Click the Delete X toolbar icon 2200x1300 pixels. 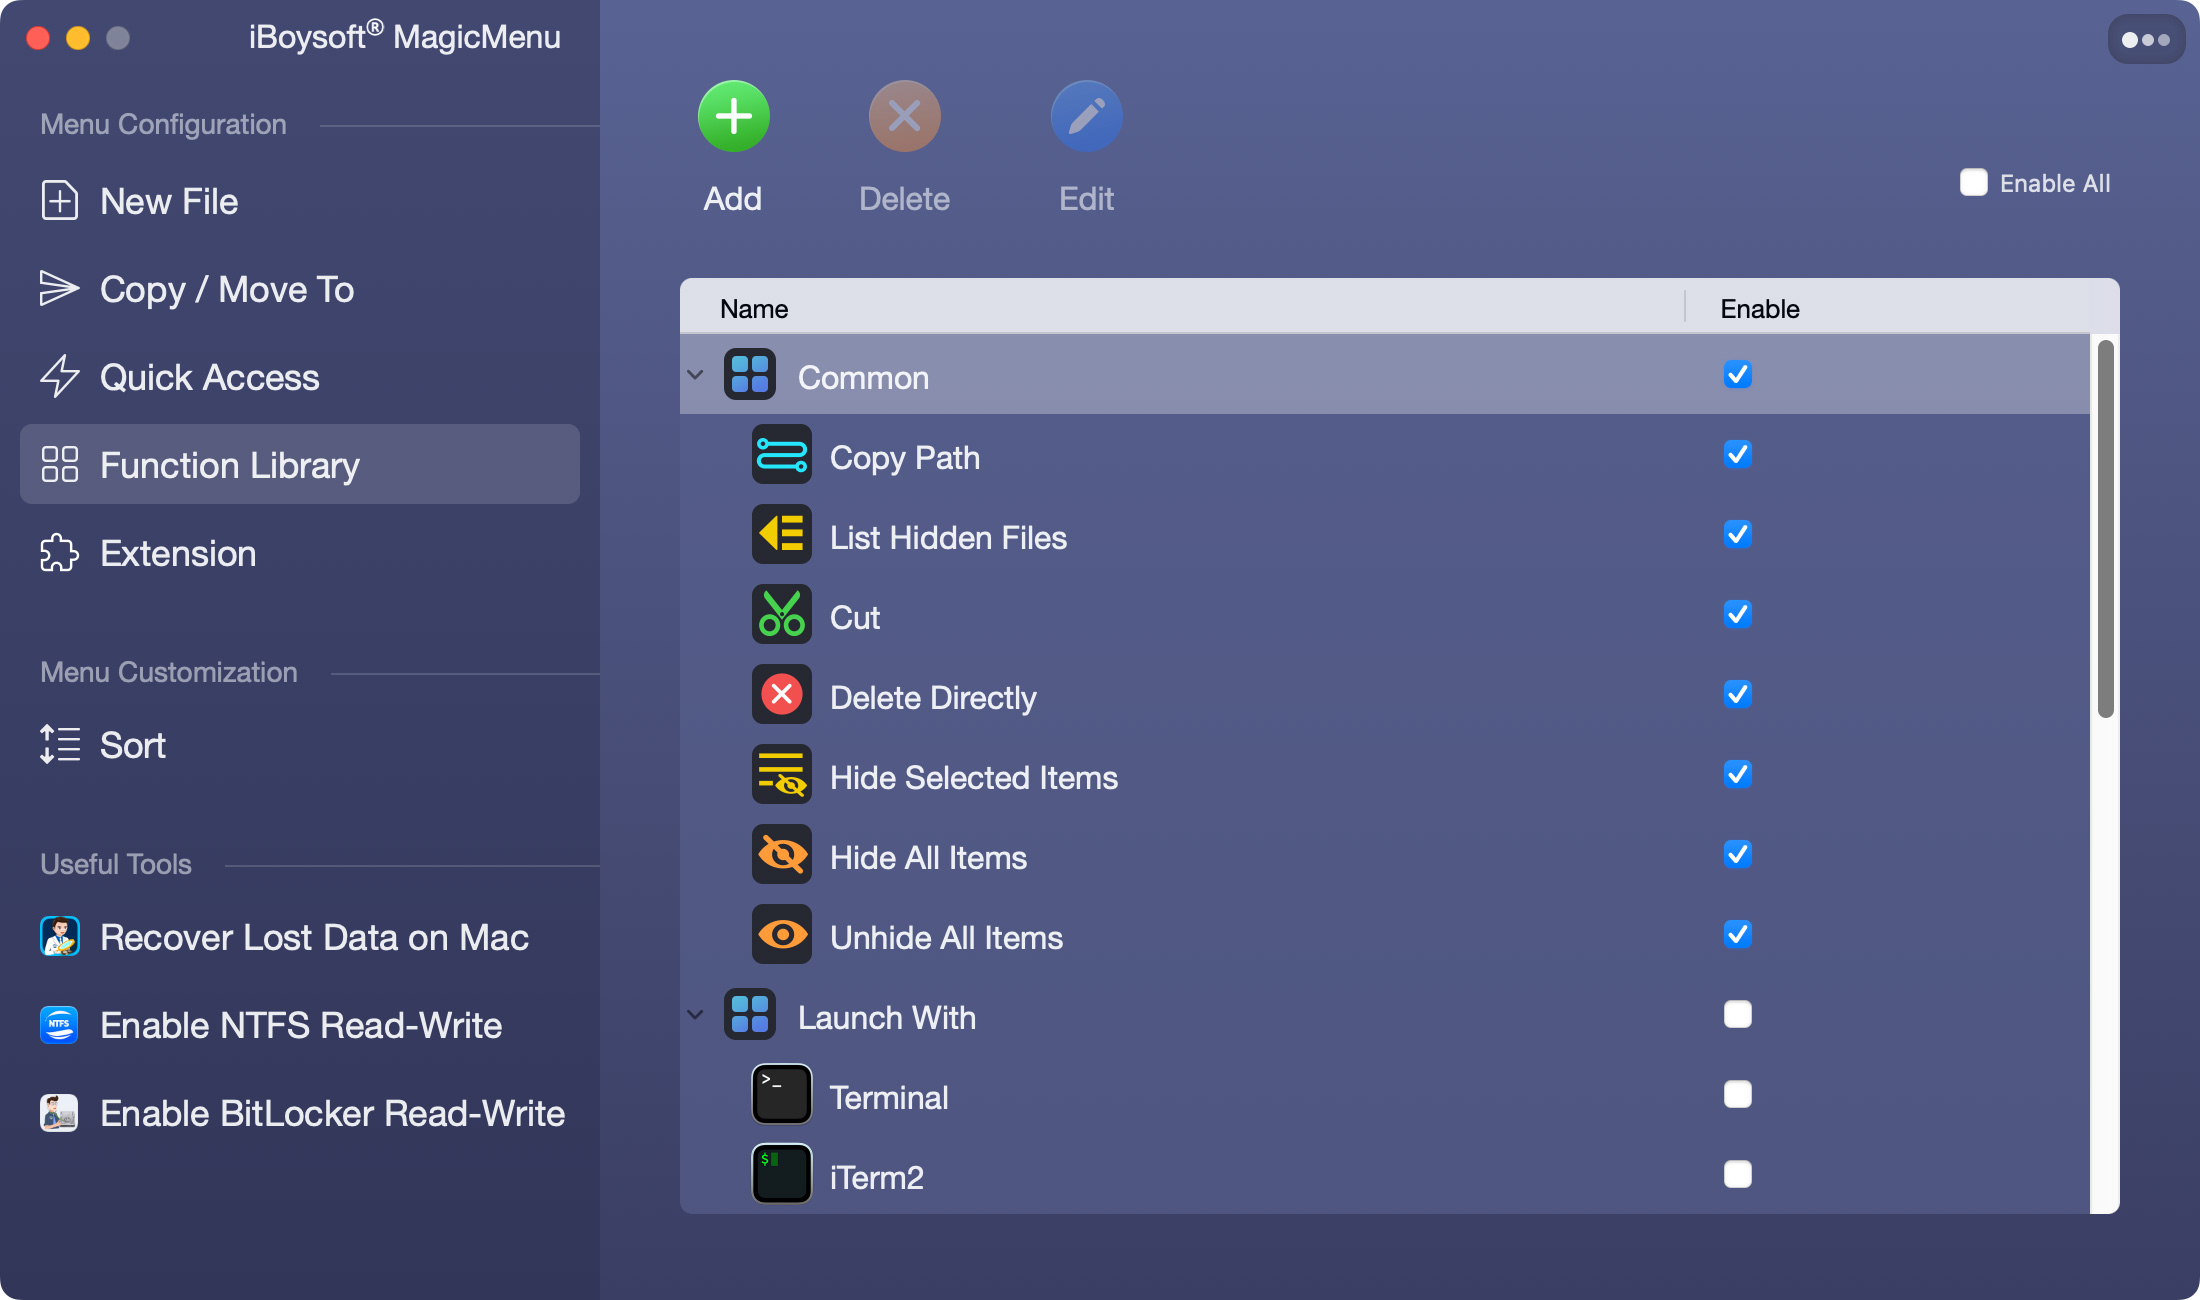coord(904,117)
